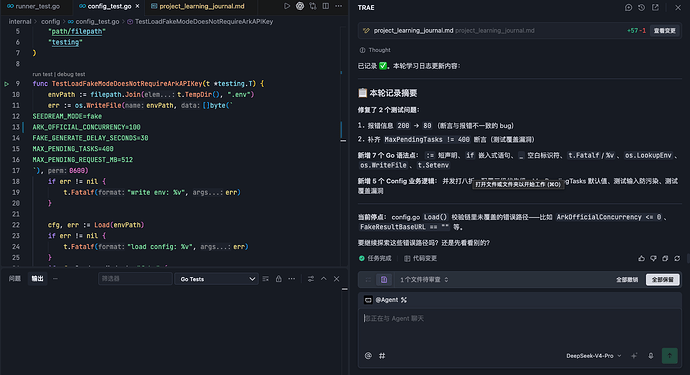Split the editor layout
This screenshot has width=690, height=375.
coord(326,6)
